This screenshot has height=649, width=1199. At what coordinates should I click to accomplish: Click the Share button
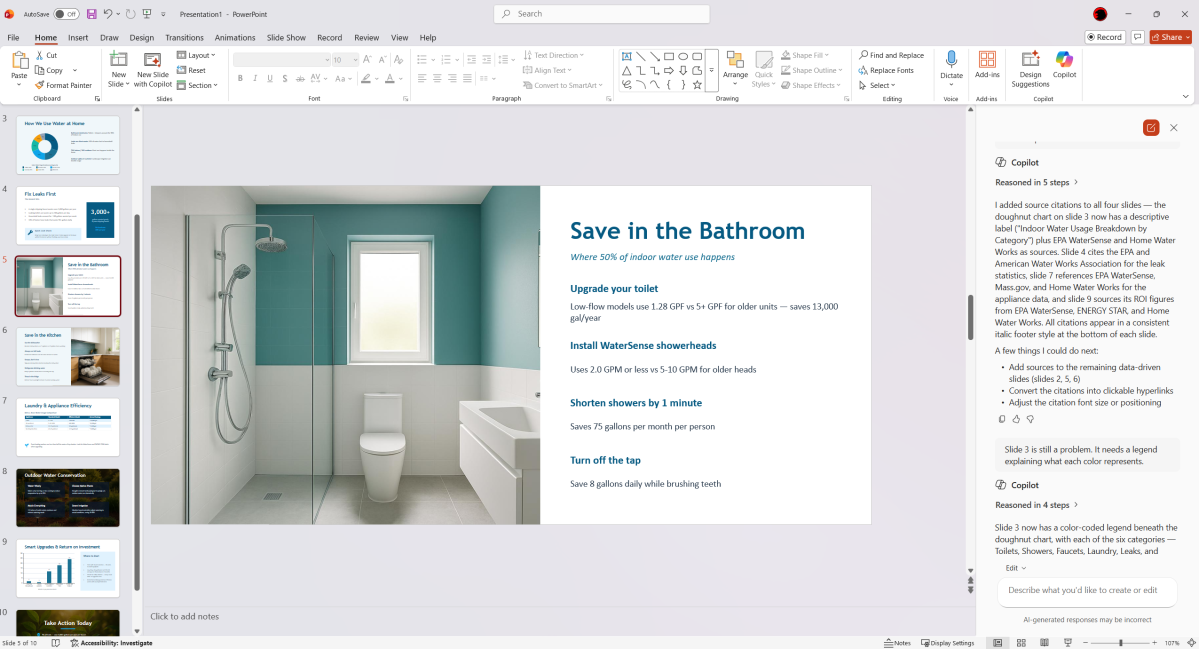[1169, 37]
